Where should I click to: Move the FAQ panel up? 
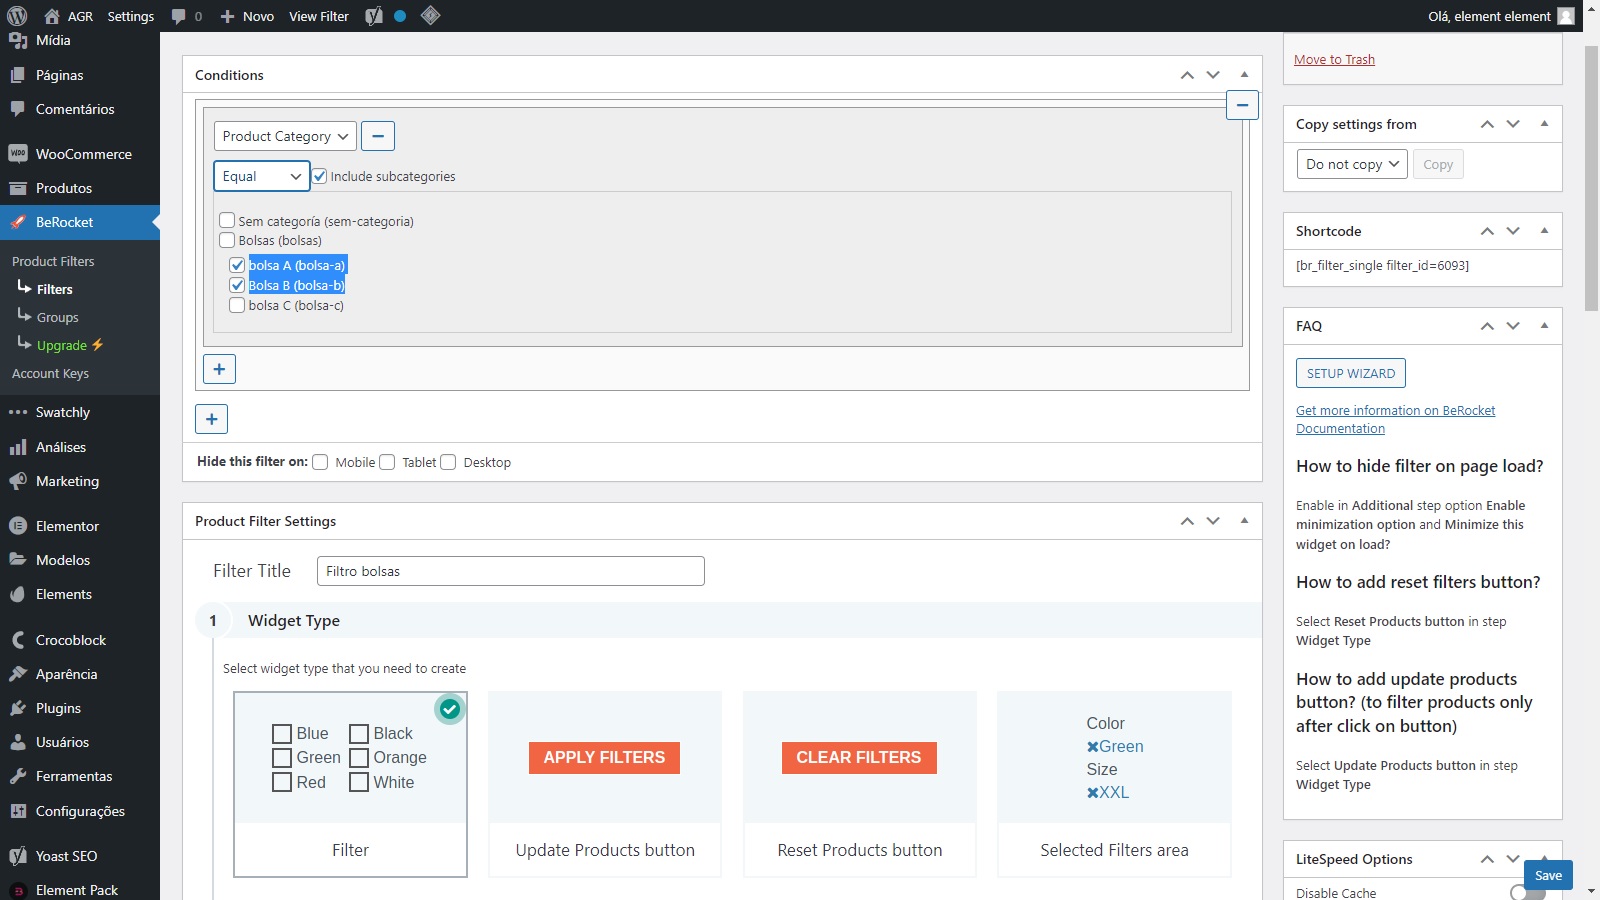[x=1487, y=326]
